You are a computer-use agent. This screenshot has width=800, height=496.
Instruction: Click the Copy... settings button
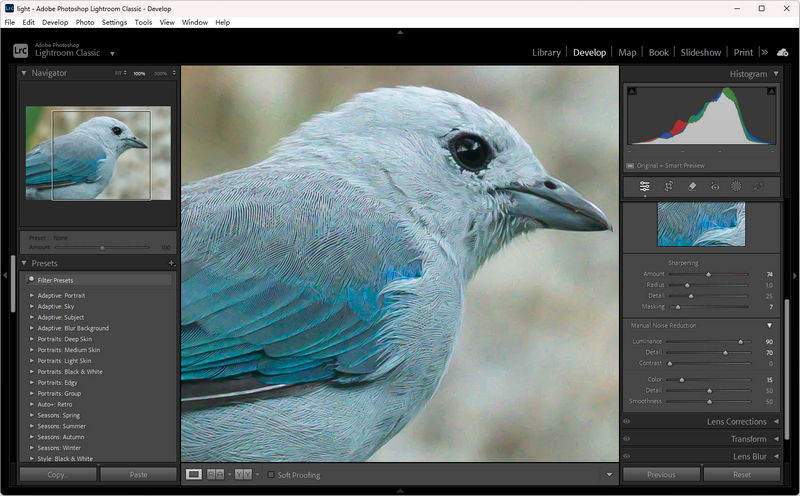(58, 474)
